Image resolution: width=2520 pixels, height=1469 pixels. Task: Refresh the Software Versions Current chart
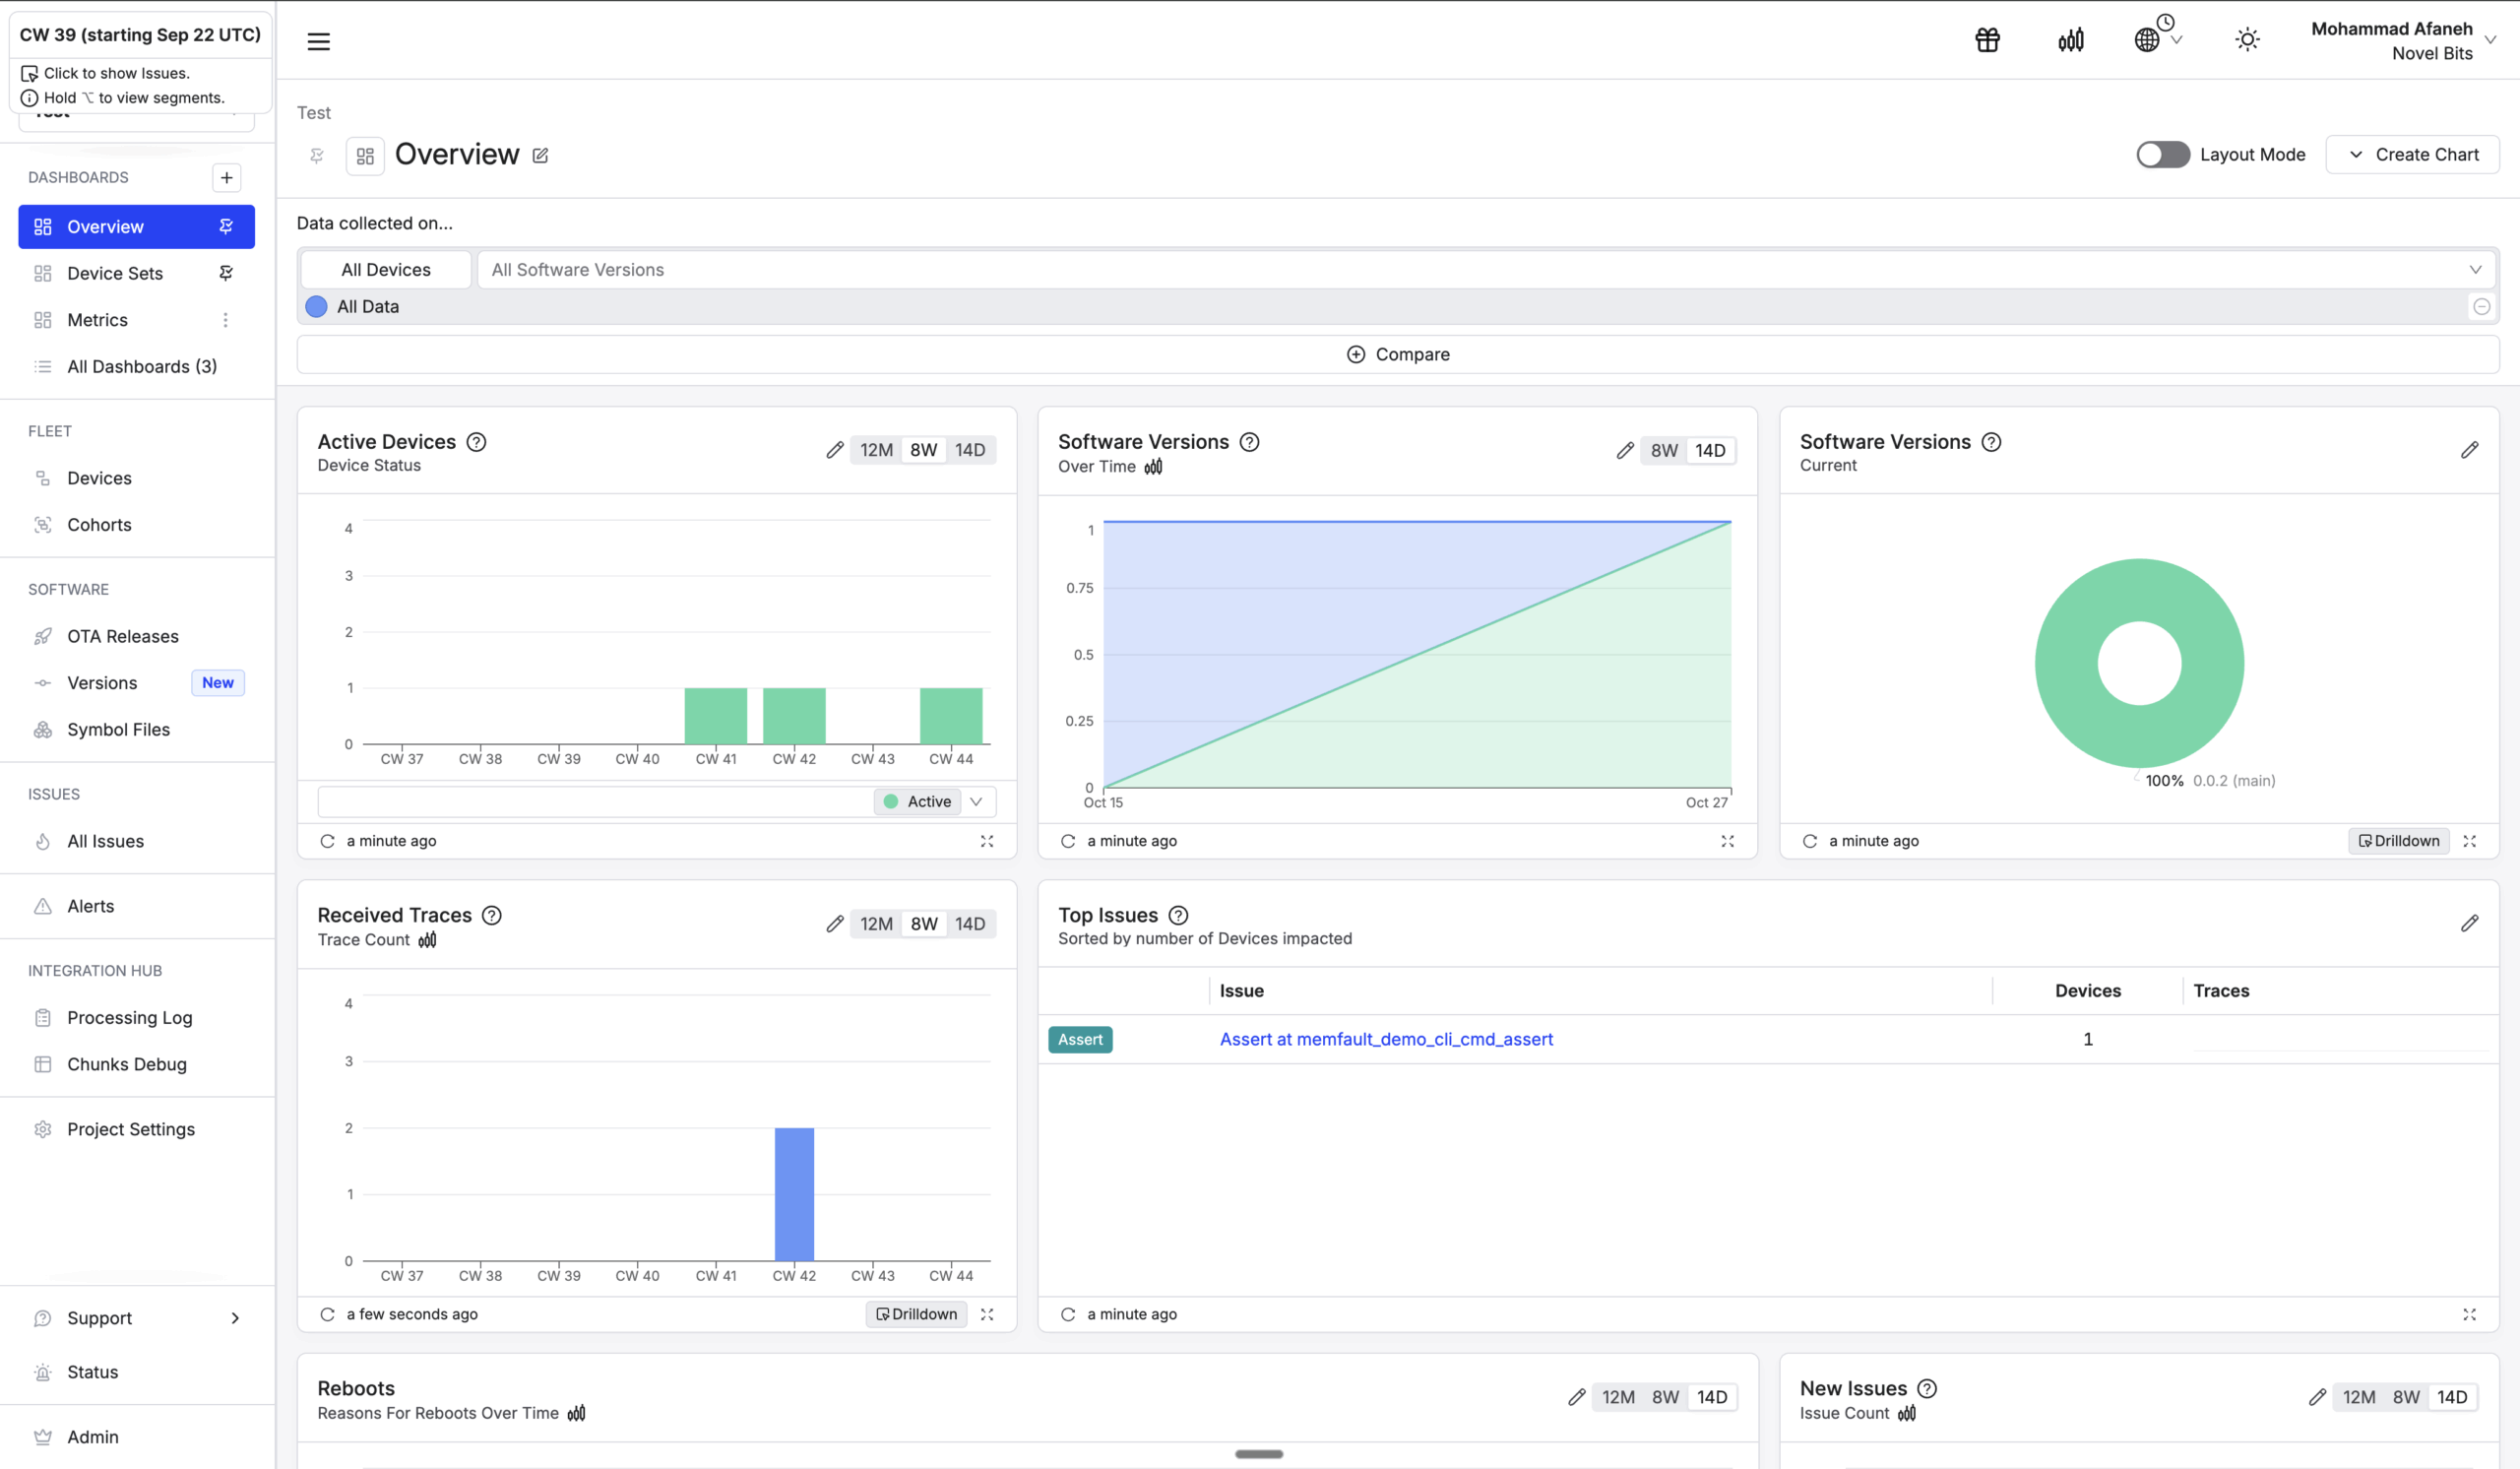coord(1810,841)
